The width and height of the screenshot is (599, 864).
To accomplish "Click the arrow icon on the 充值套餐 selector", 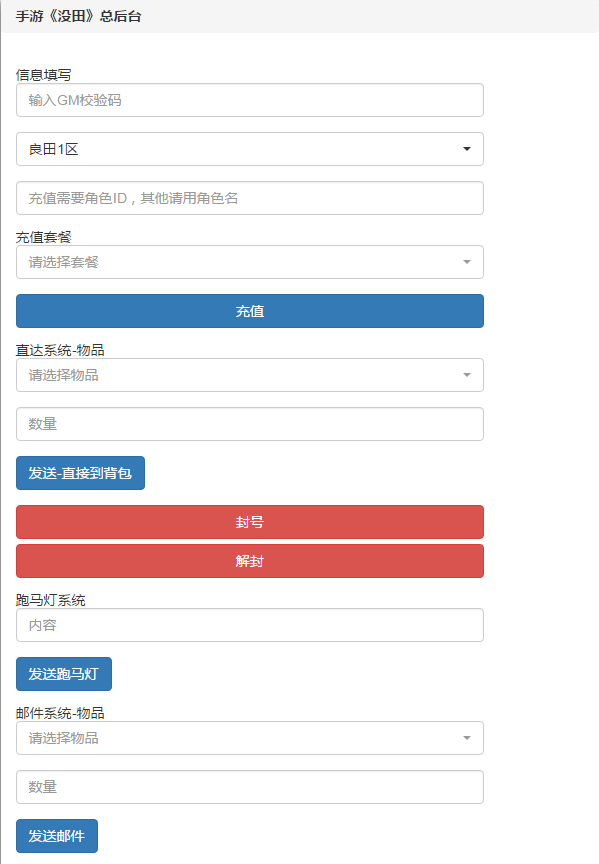I will 467,262.
